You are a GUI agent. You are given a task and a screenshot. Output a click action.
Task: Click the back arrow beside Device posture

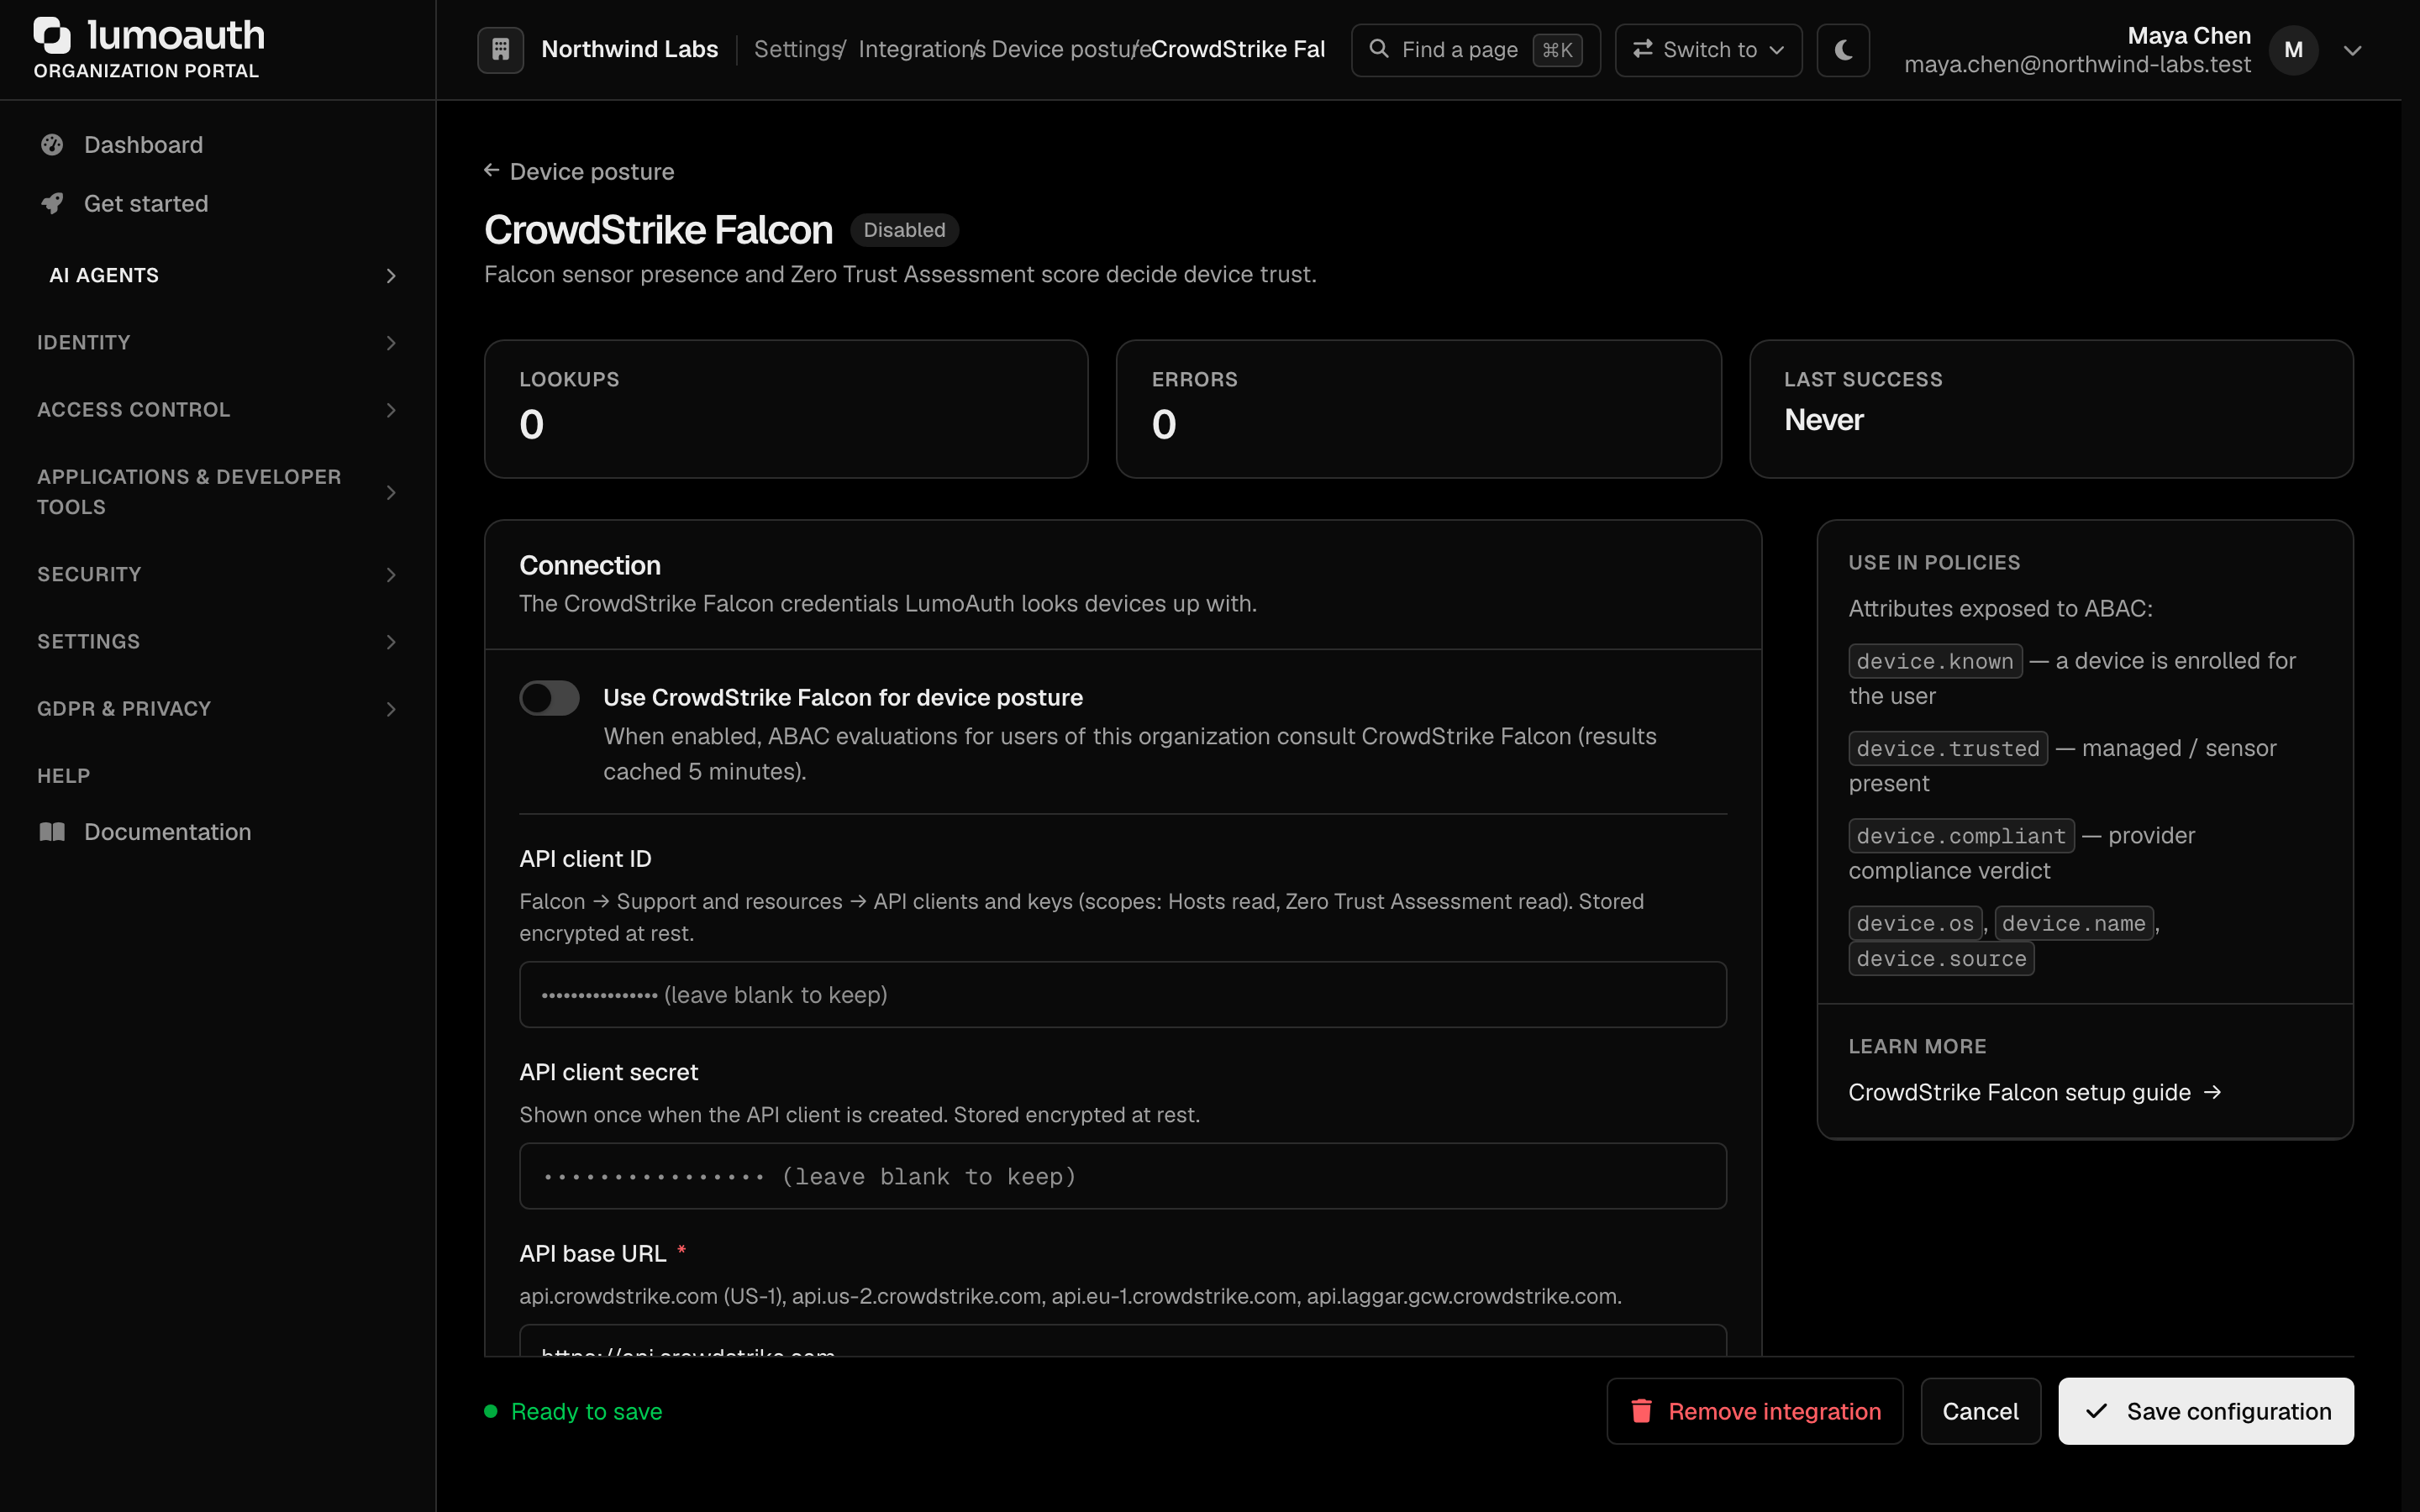(491, 171)
